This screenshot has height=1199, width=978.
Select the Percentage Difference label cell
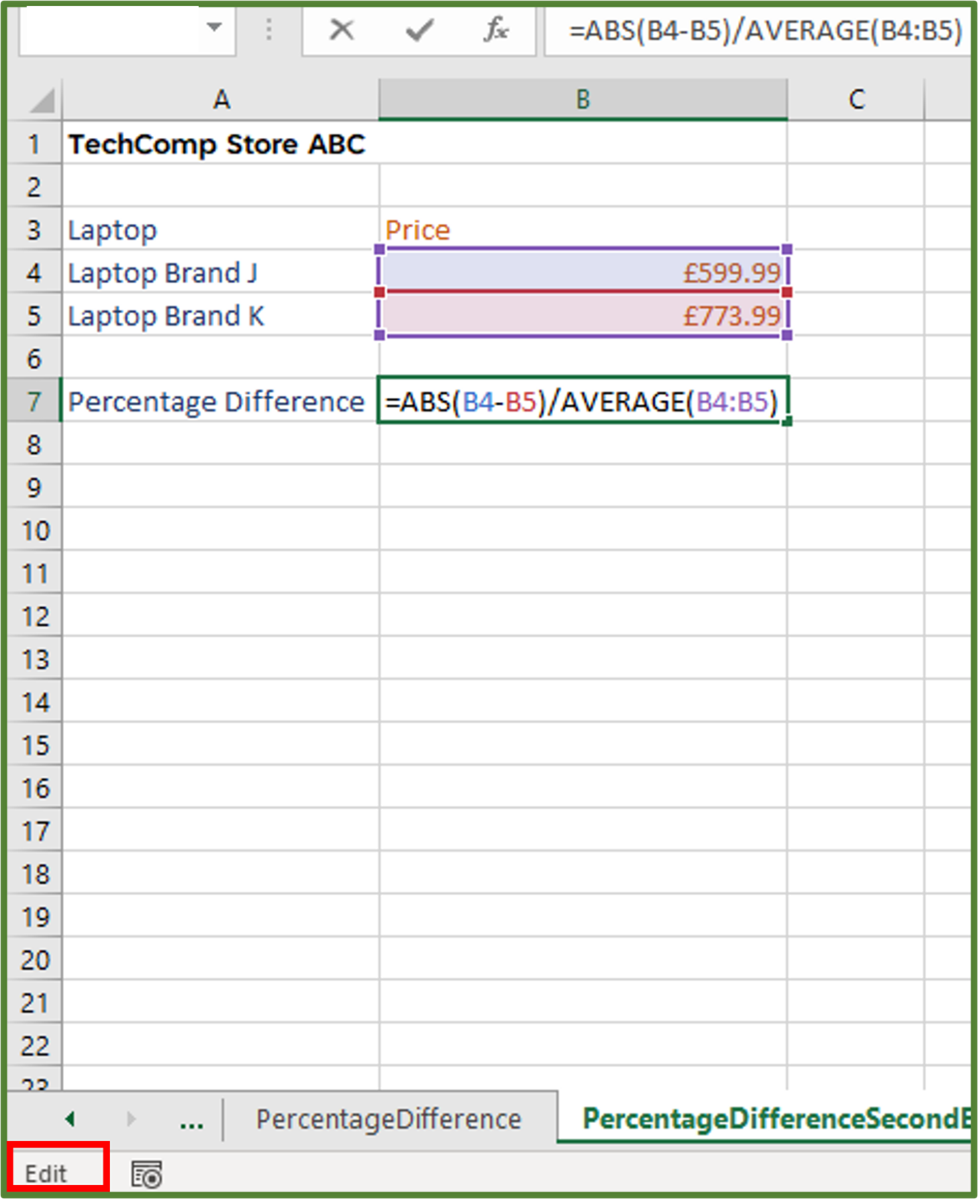221,401
